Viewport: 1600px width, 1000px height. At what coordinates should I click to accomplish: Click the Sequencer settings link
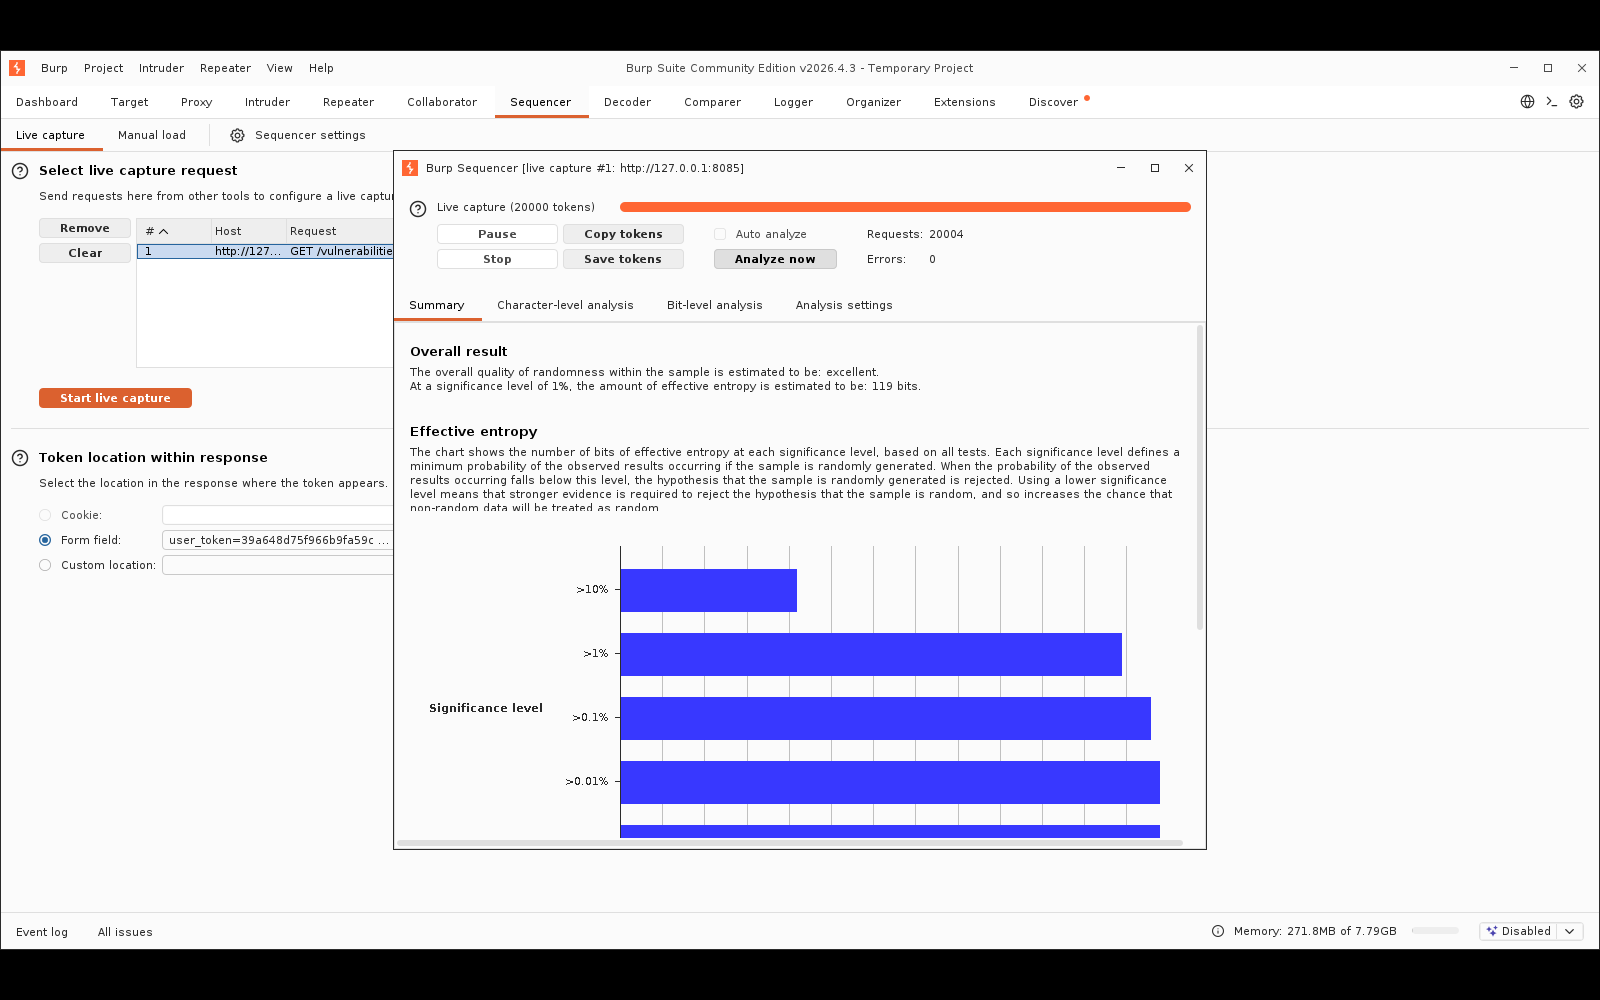(310, 135)
